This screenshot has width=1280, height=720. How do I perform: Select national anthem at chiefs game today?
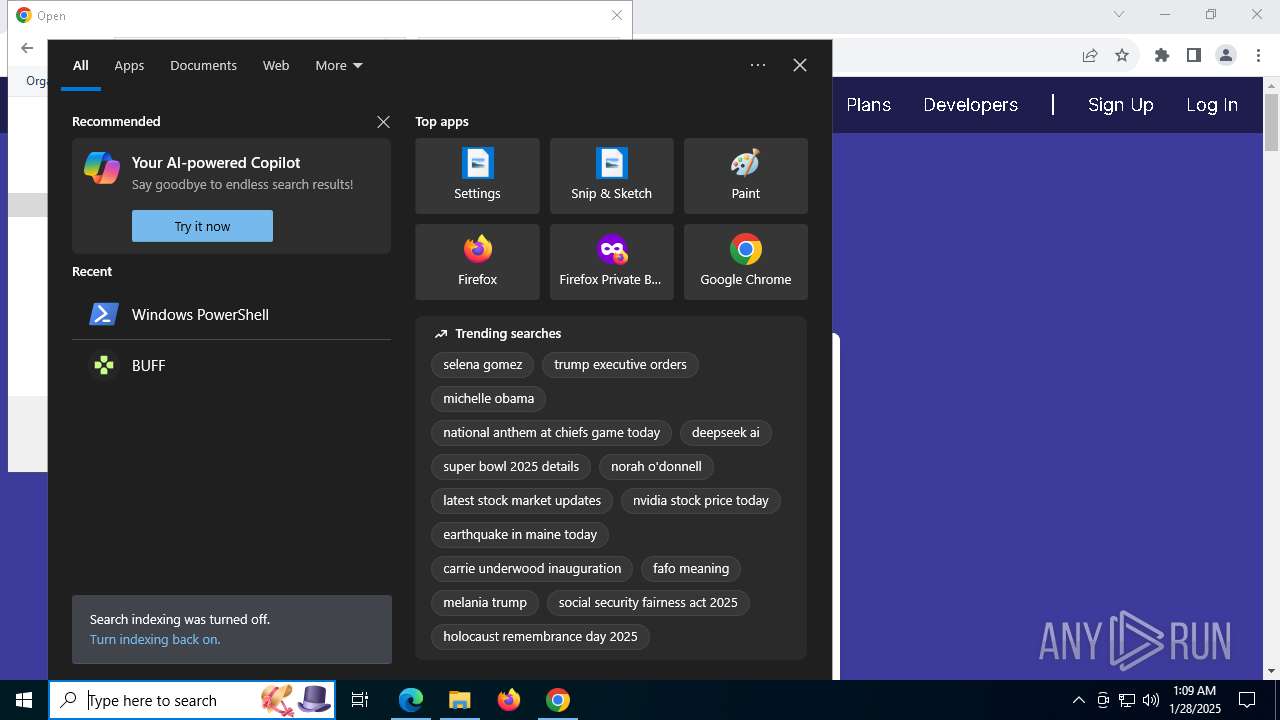click(x=552, y=433)
